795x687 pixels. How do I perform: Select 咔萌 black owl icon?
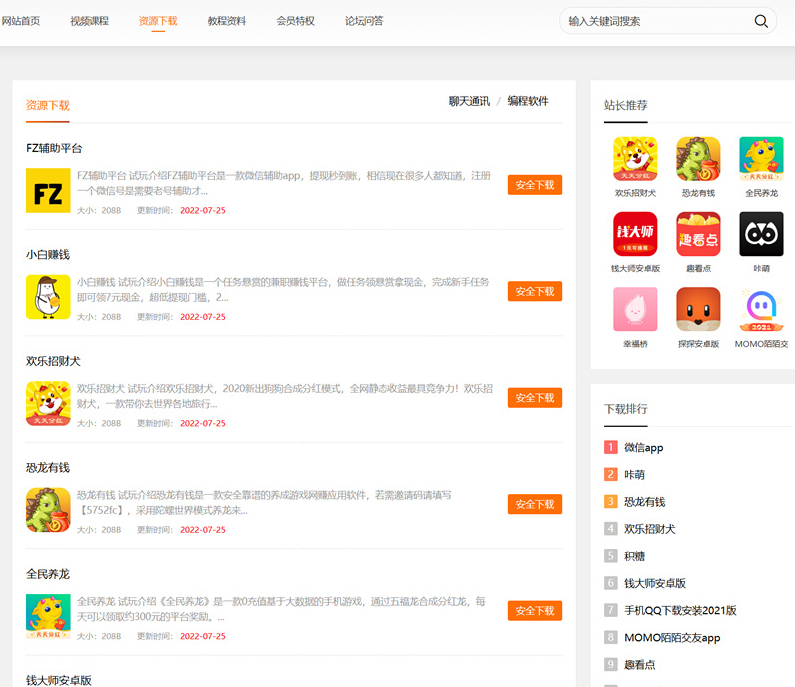(x=761, y=234)
